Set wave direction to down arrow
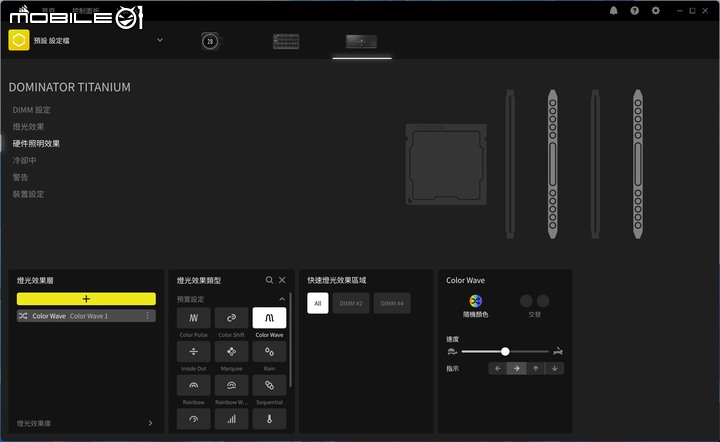 click(555, 368)
